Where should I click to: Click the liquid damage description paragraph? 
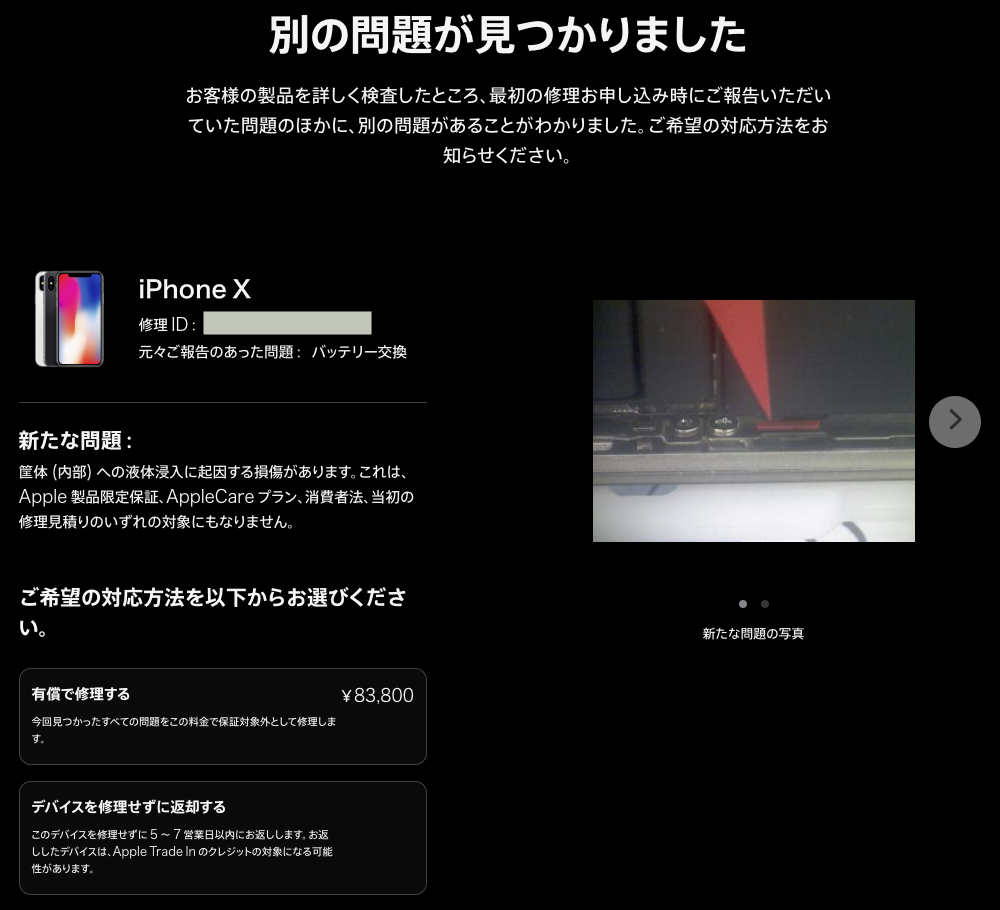click(x=216, y=496)
